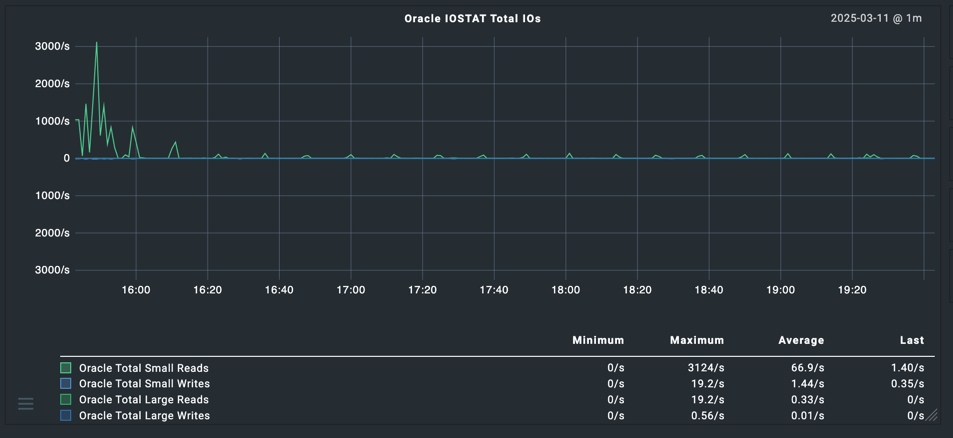Toggle the Oracle Total Large Writes series
Screen dimensions: 953x438
(144, 416)
